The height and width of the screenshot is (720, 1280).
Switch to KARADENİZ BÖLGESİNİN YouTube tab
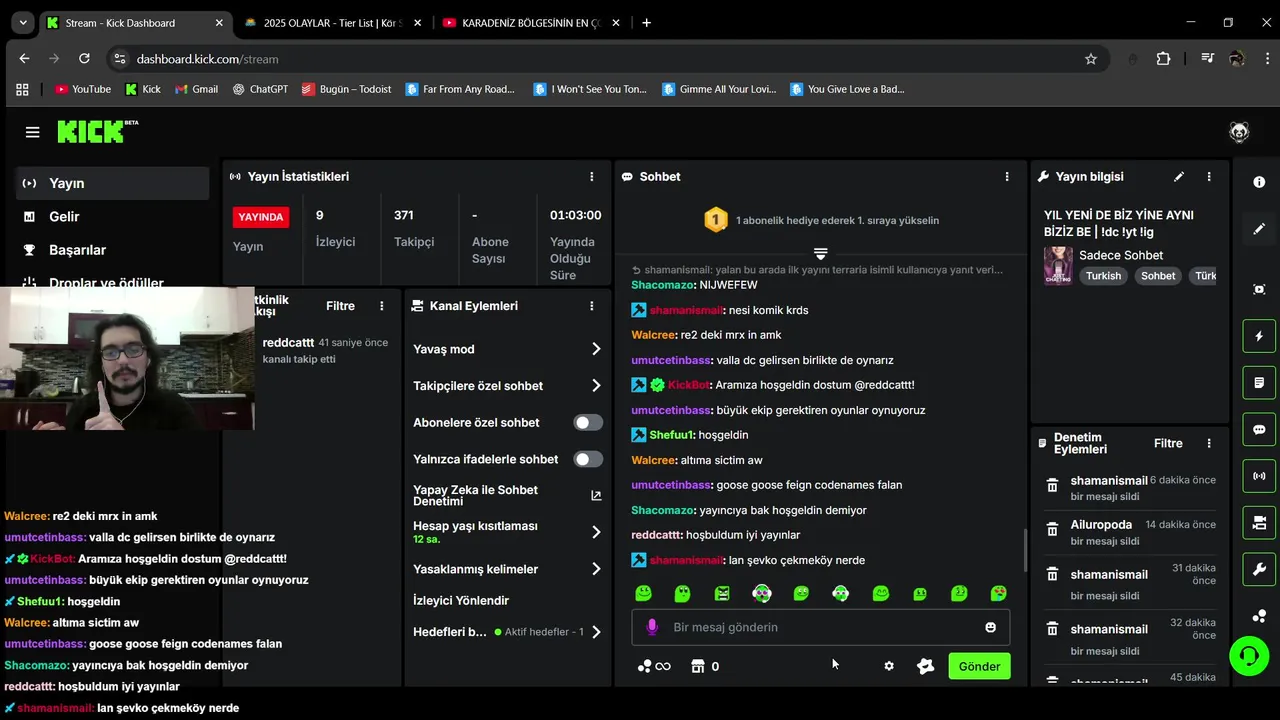point(531,23)
